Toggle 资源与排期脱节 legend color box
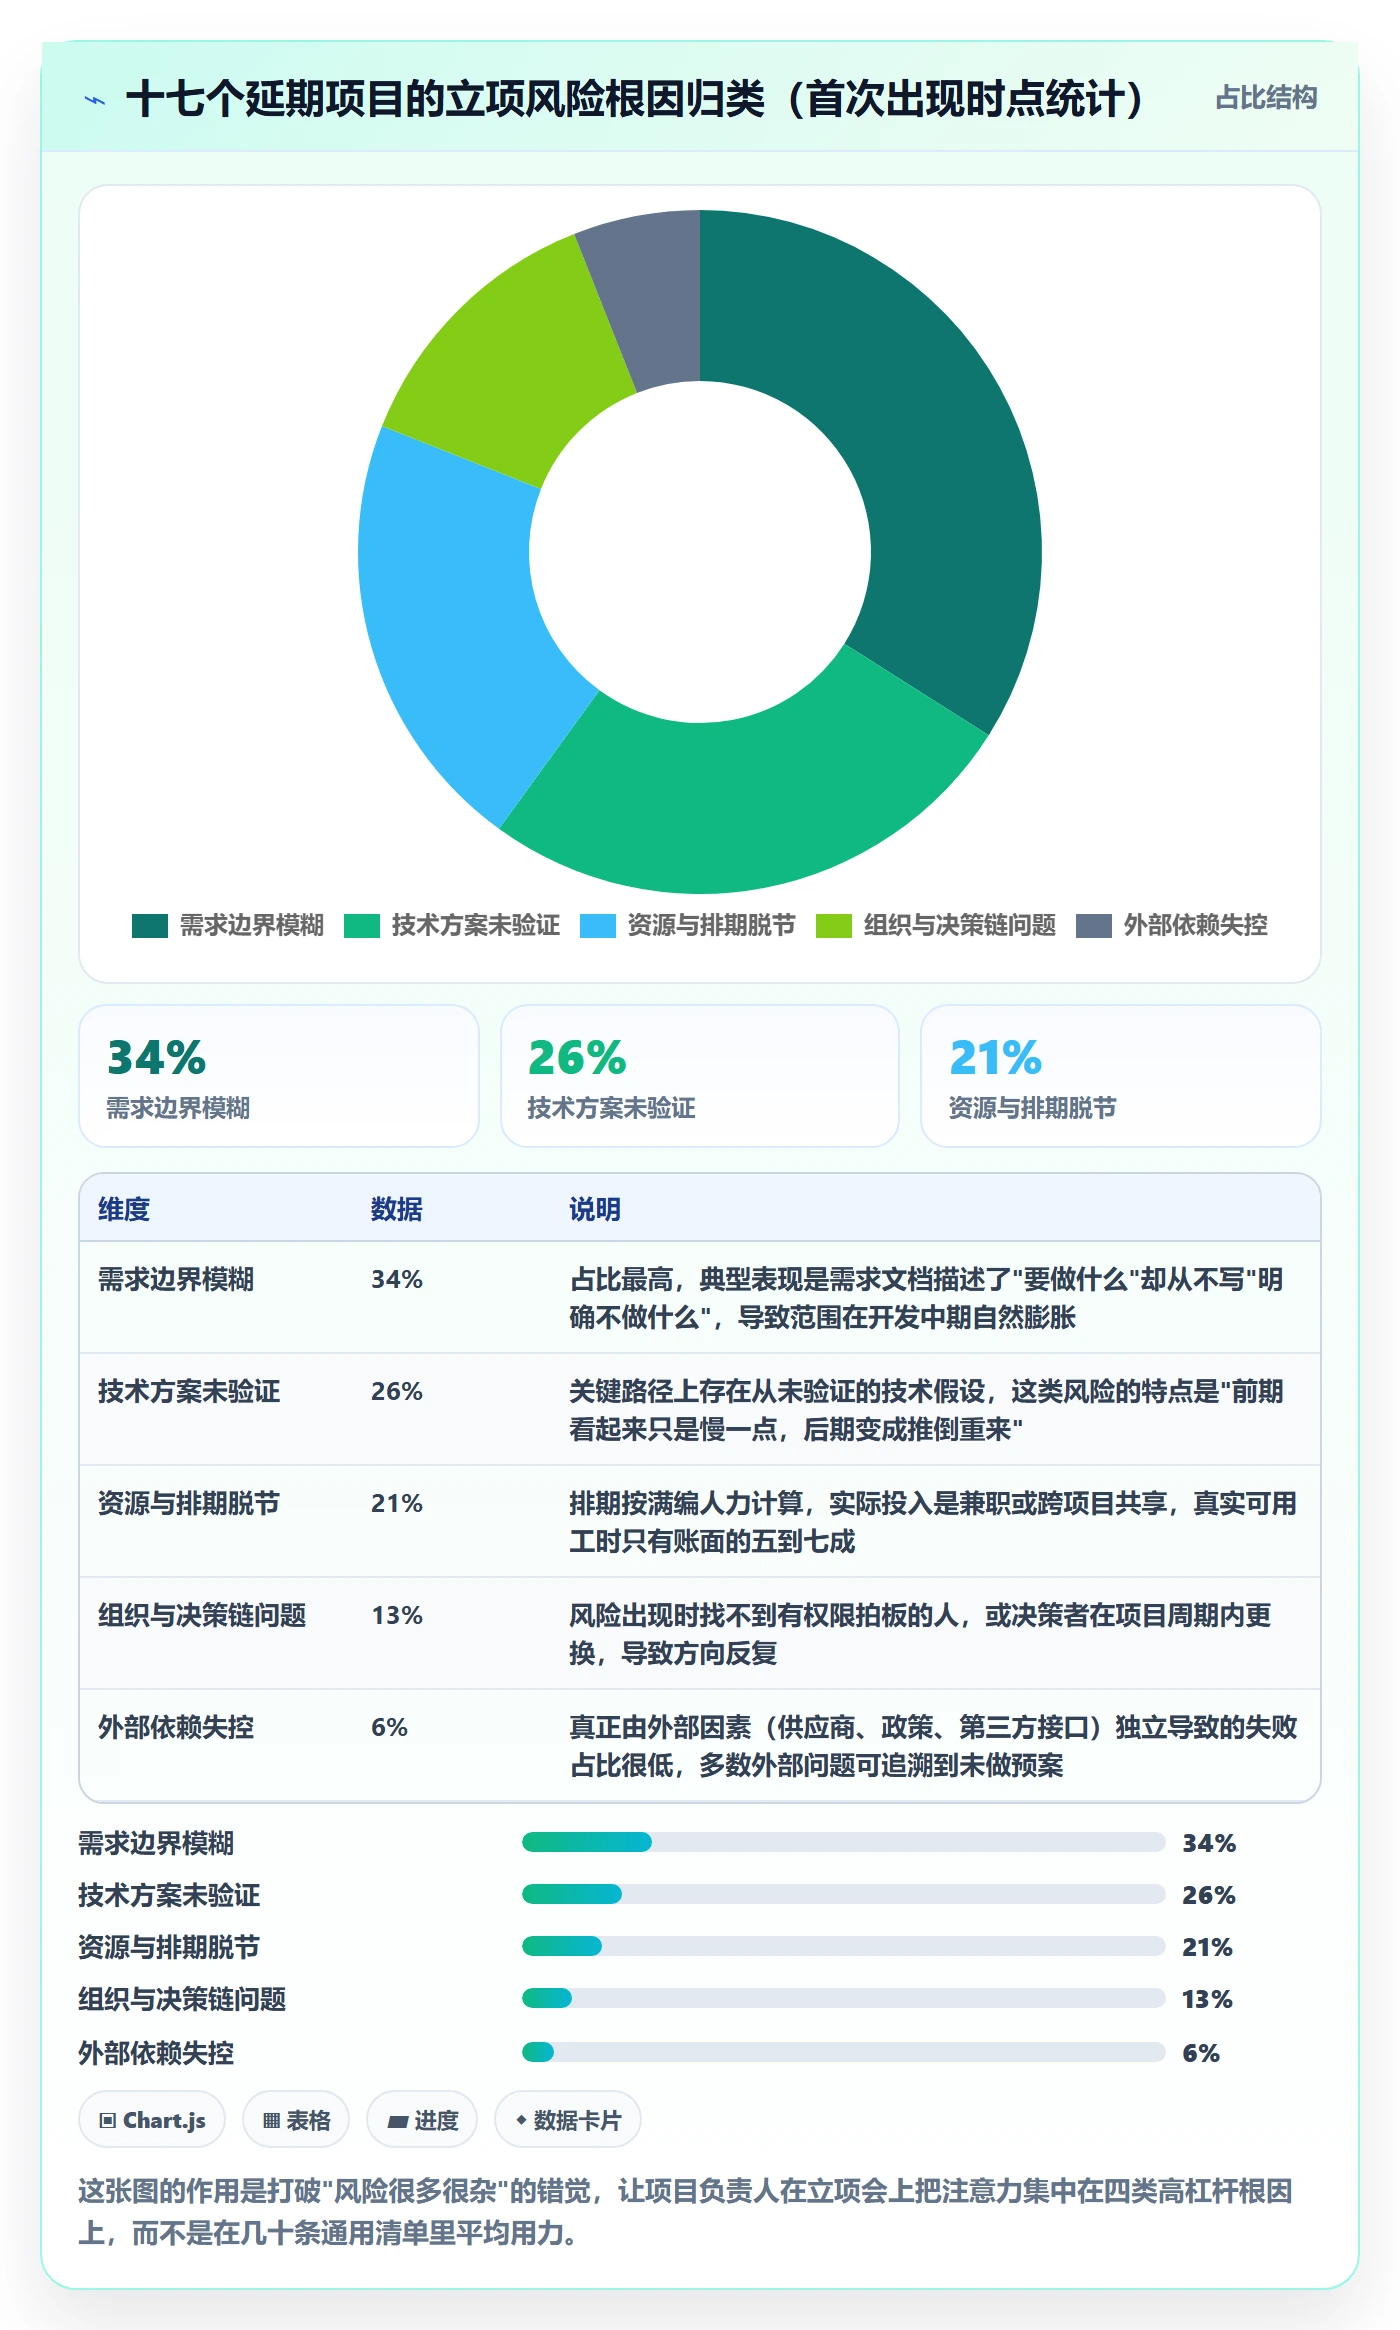Viewport: 1400px width, 2330px height. coord(598,926)
